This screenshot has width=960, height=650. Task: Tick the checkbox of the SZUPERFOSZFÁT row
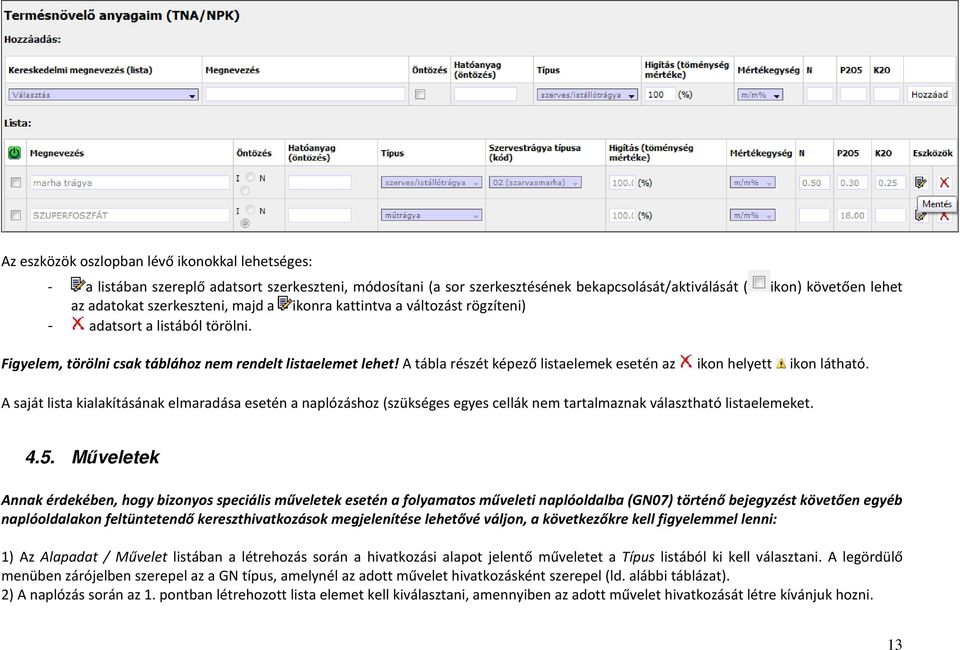pos(16,215)
